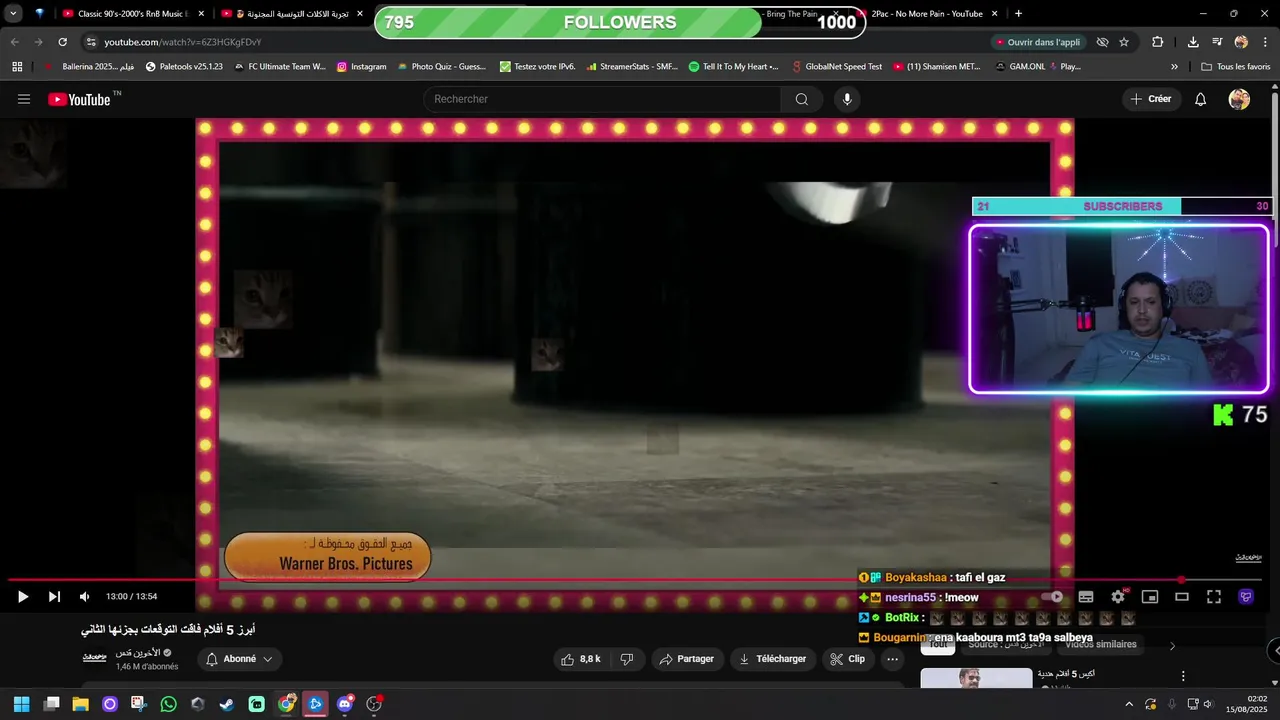Open Discord from the taskbar
The height and width of the screenshot is (720, 1280).
tap(345, 704)
